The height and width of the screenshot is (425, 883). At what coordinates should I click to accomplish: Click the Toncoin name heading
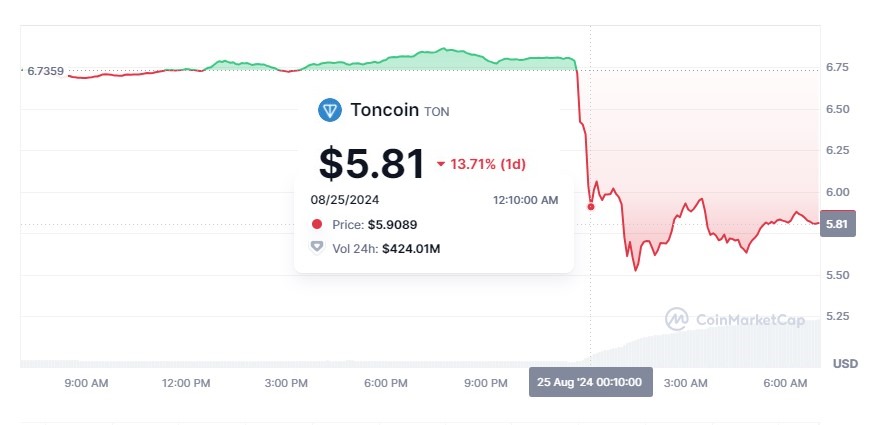click(384, 110)
